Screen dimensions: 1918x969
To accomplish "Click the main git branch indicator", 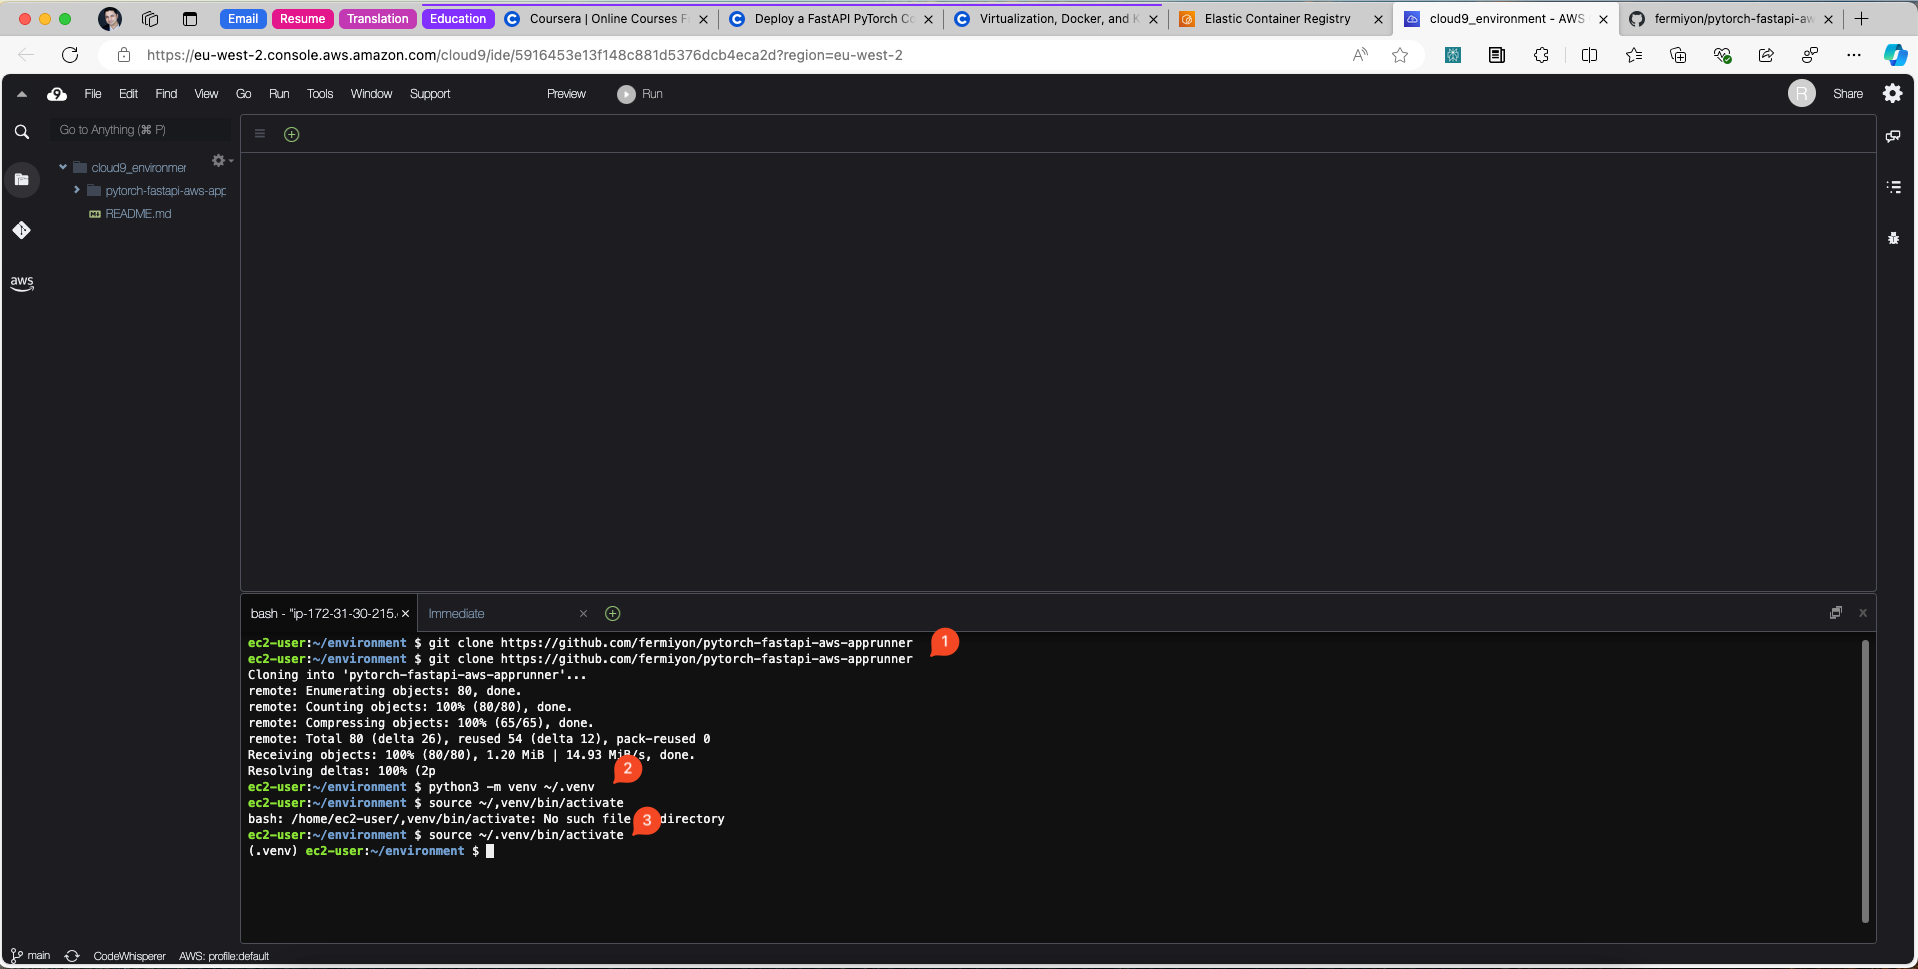I will click(x=30, y=956).
